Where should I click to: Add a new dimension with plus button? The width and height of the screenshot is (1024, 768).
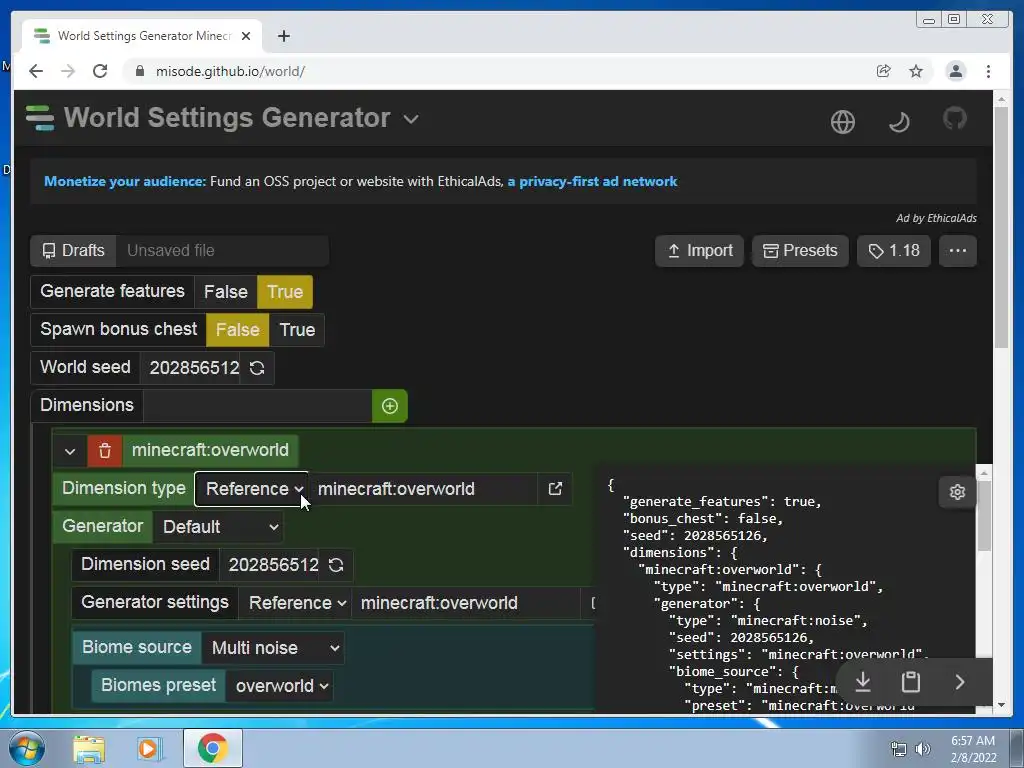[x=390, y=406]
